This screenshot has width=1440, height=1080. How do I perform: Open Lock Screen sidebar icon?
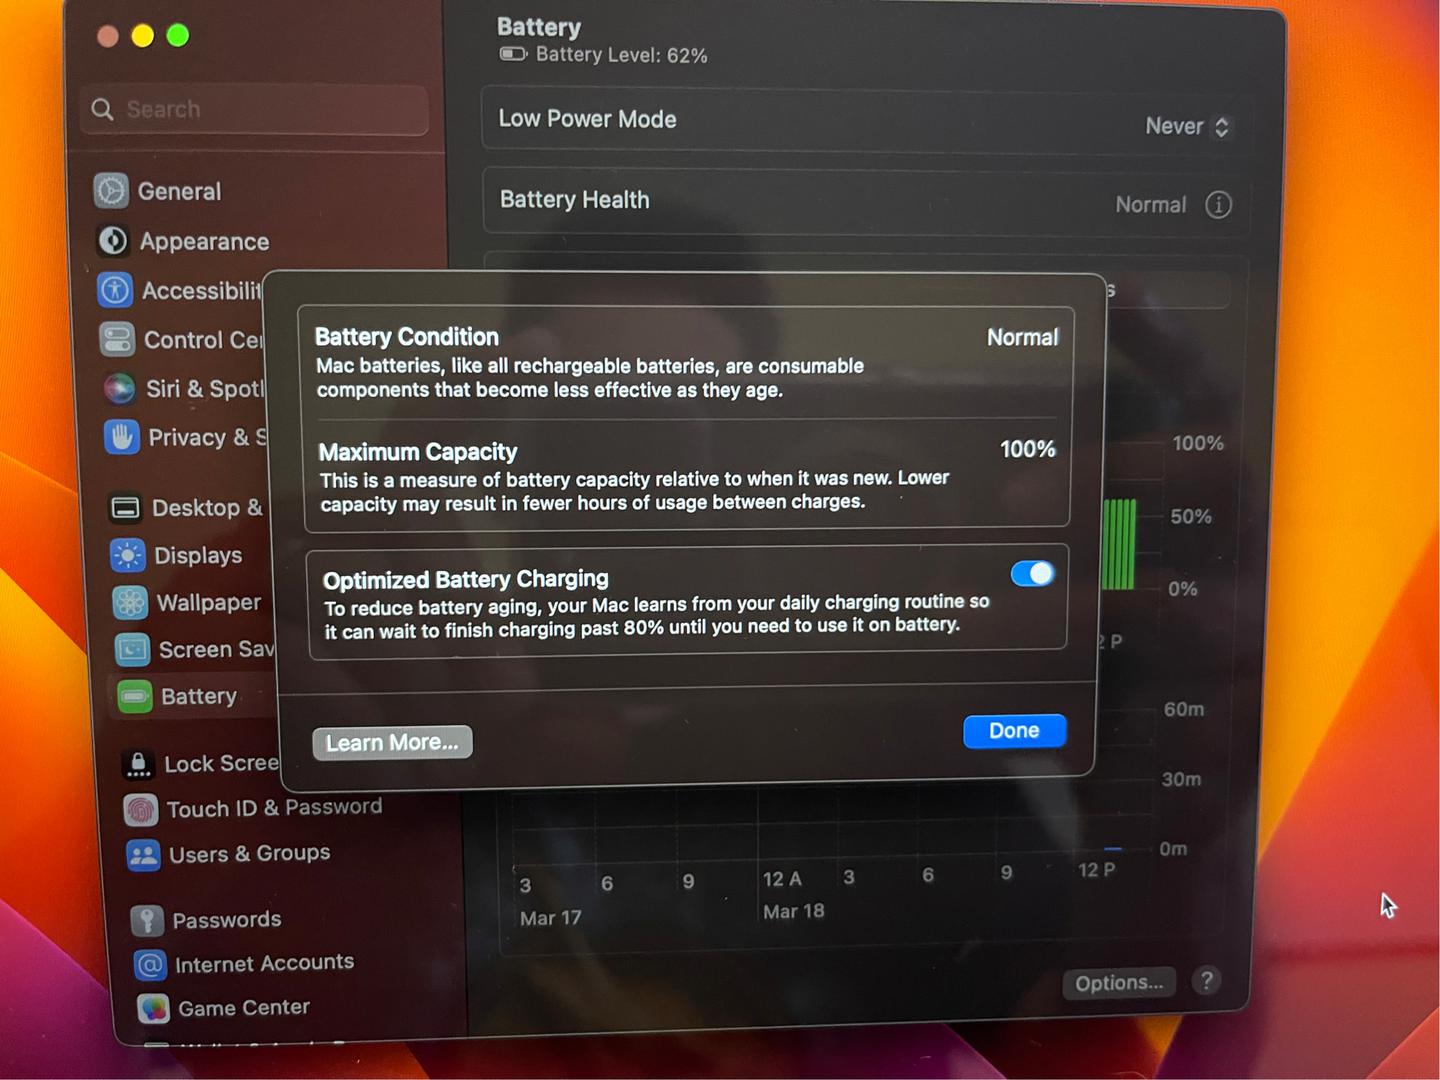point(138,764)
